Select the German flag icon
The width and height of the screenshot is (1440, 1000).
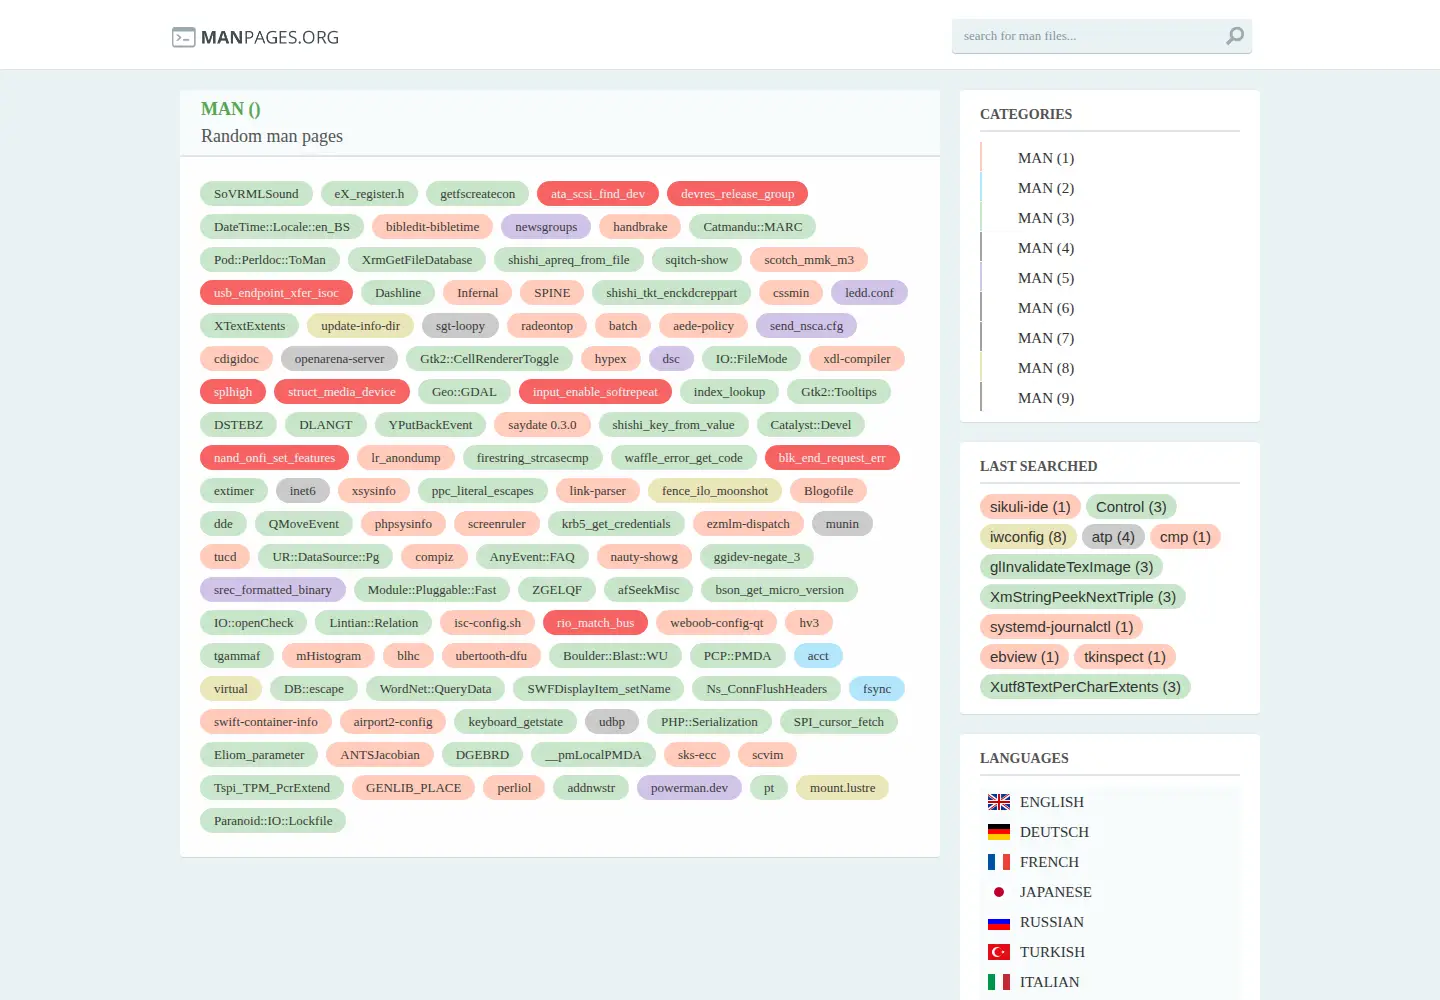point(999,832)
